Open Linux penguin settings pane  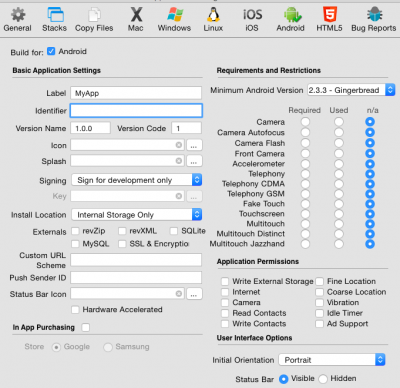pos(213,19)
